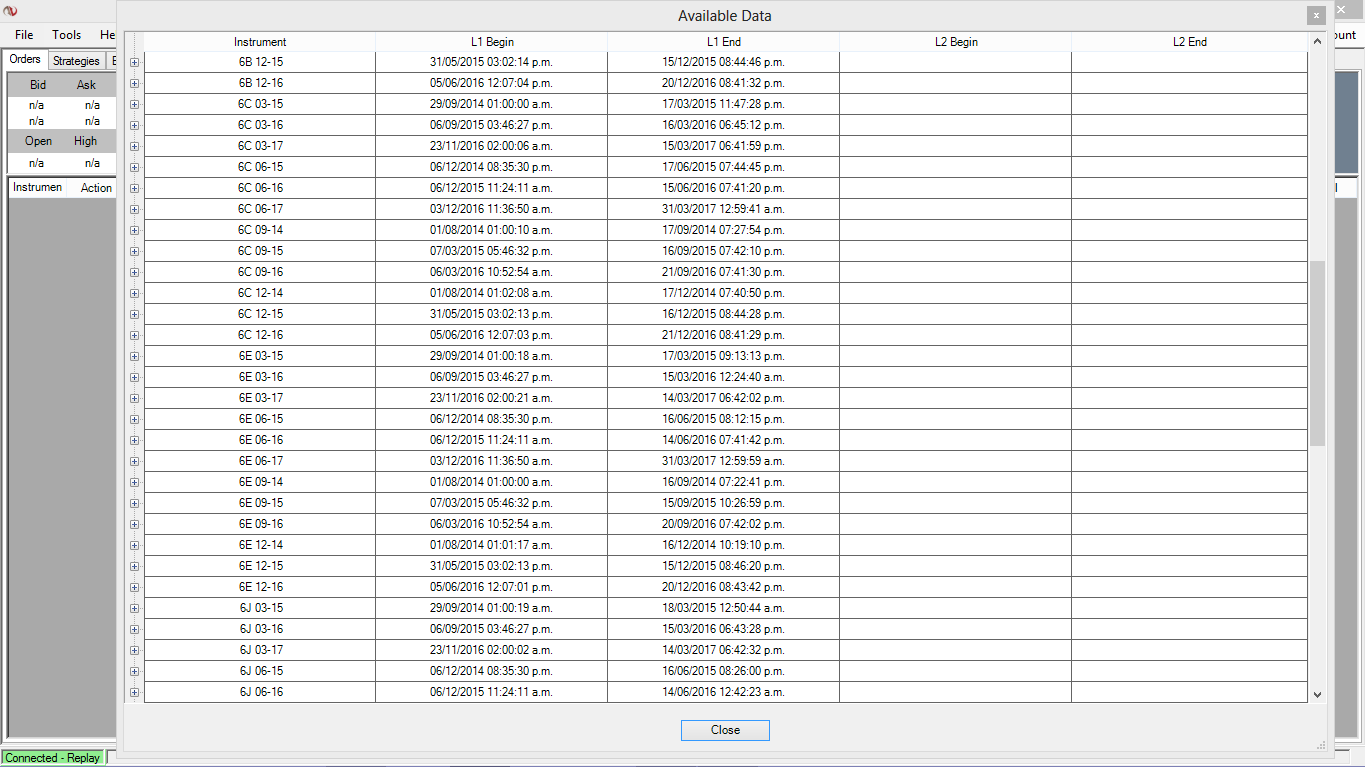This screenshot has height=767, width=1365.
Task: Click the L2 Begin column header
Action: tap(956, 42)
